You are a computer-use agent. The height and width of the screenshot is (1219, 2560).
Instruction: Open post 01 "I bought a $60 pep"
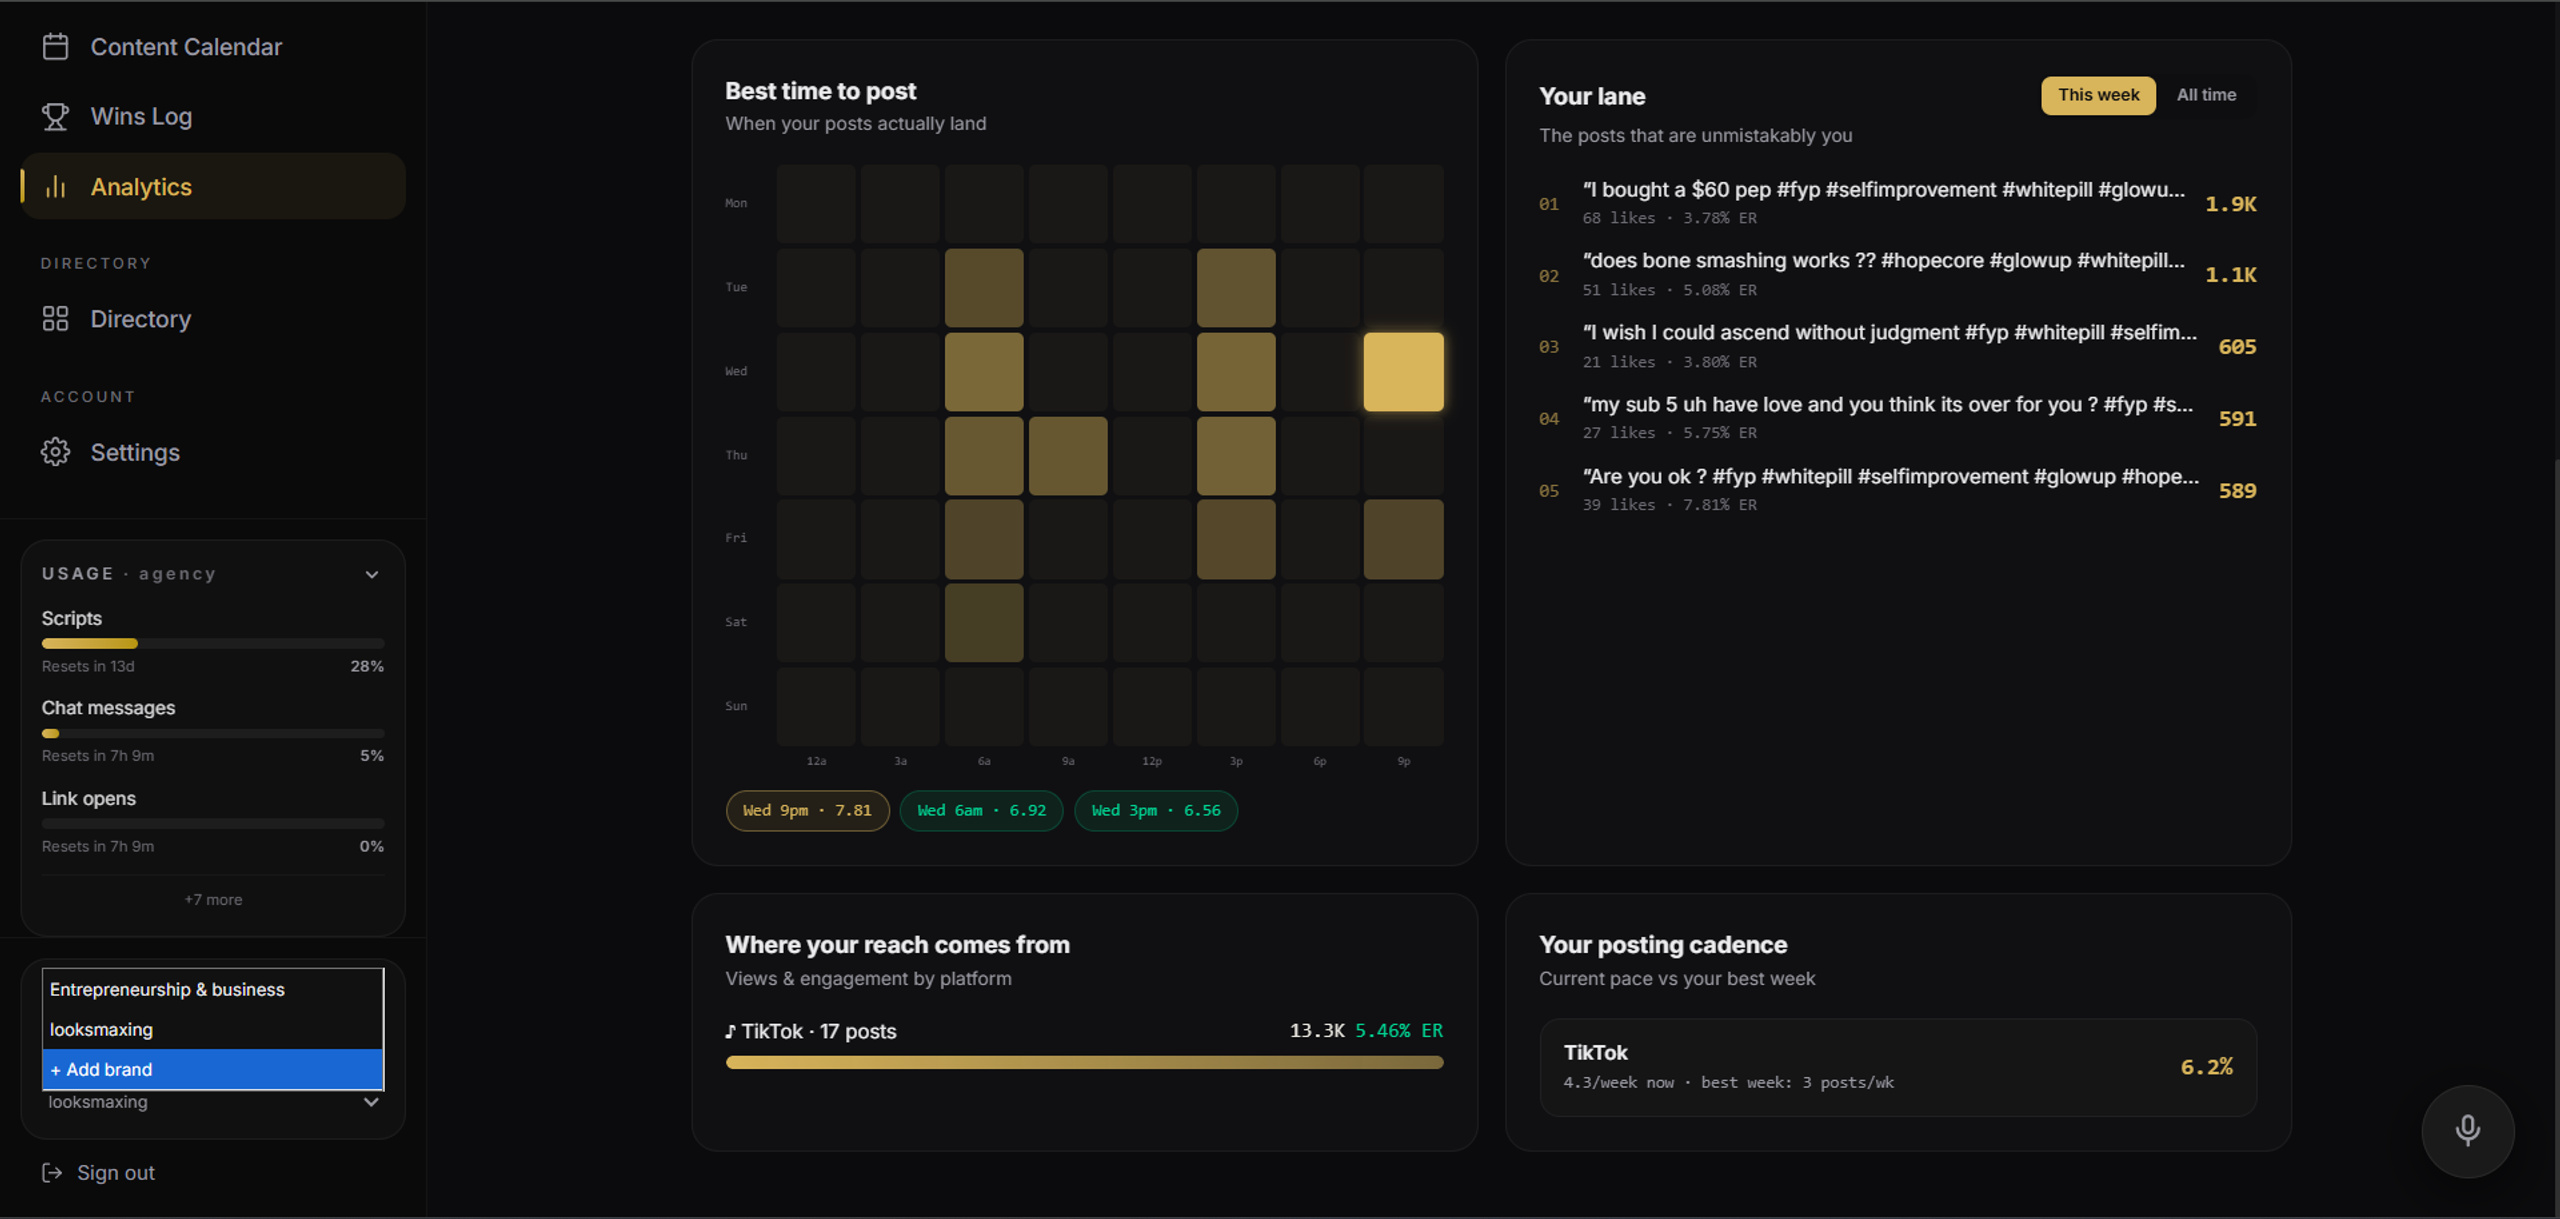click(x=1897, y=203)
